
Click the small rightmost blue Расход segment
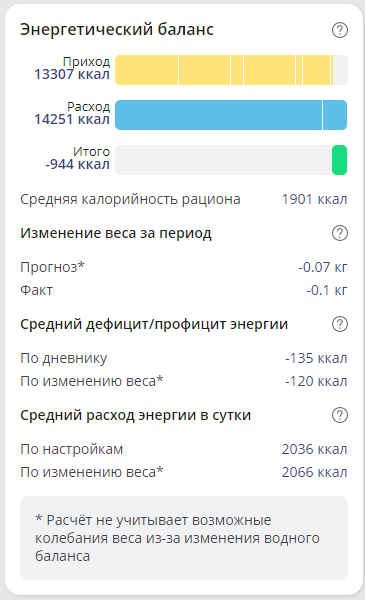coord(335,115)
